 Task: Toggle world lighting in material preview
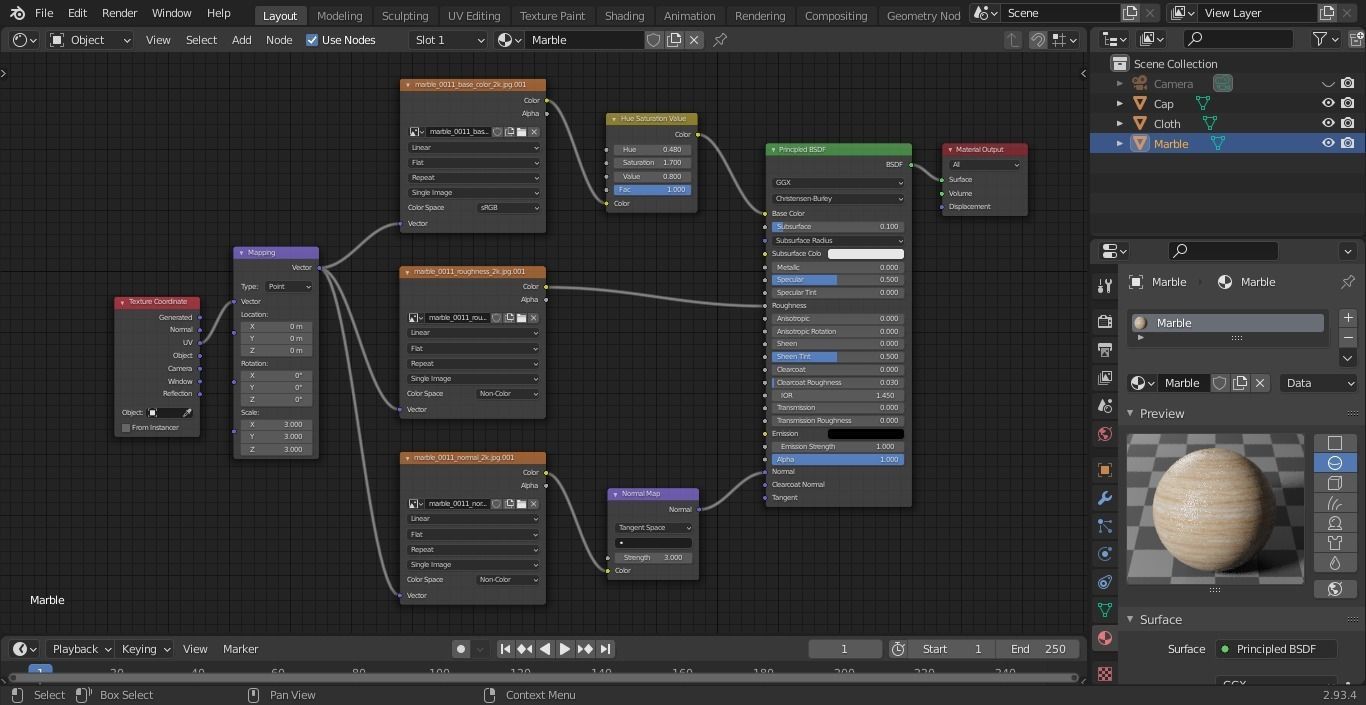pos(1334,589)
